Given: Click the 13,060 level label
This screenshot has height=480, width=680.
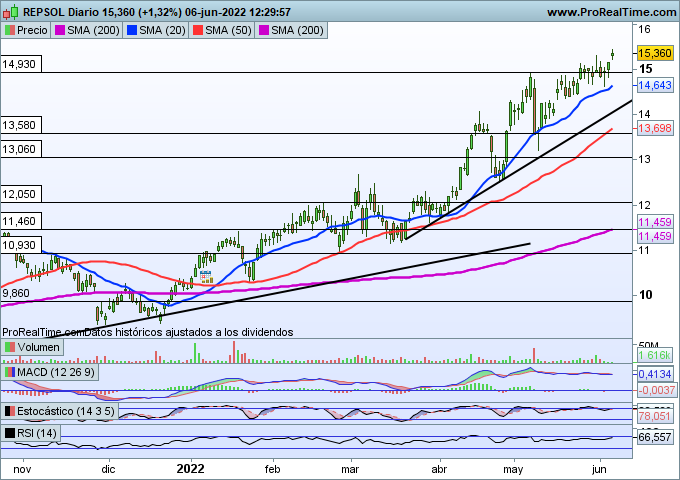Looking at the screenshot, I should [21, 149].
